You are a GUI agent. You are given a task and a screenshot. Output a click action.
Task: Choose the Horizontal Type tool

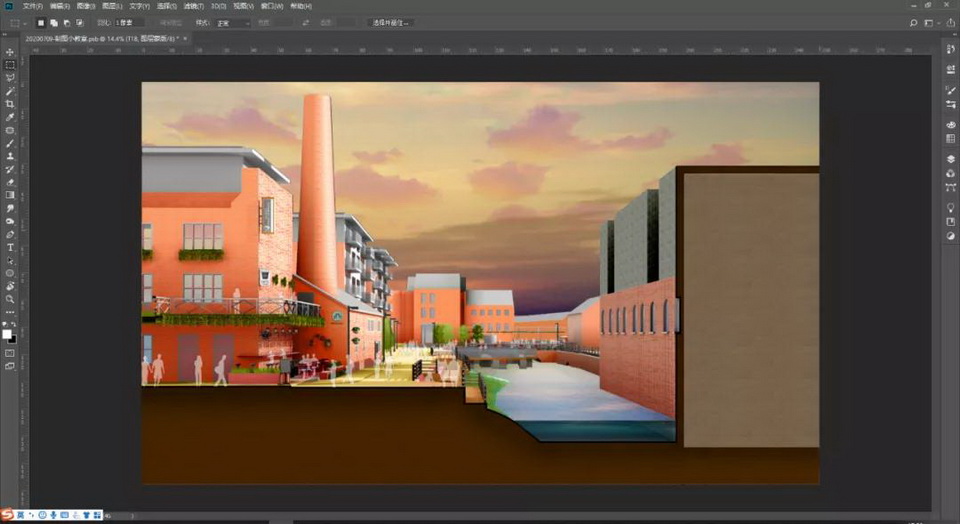[x=10, y=247]
